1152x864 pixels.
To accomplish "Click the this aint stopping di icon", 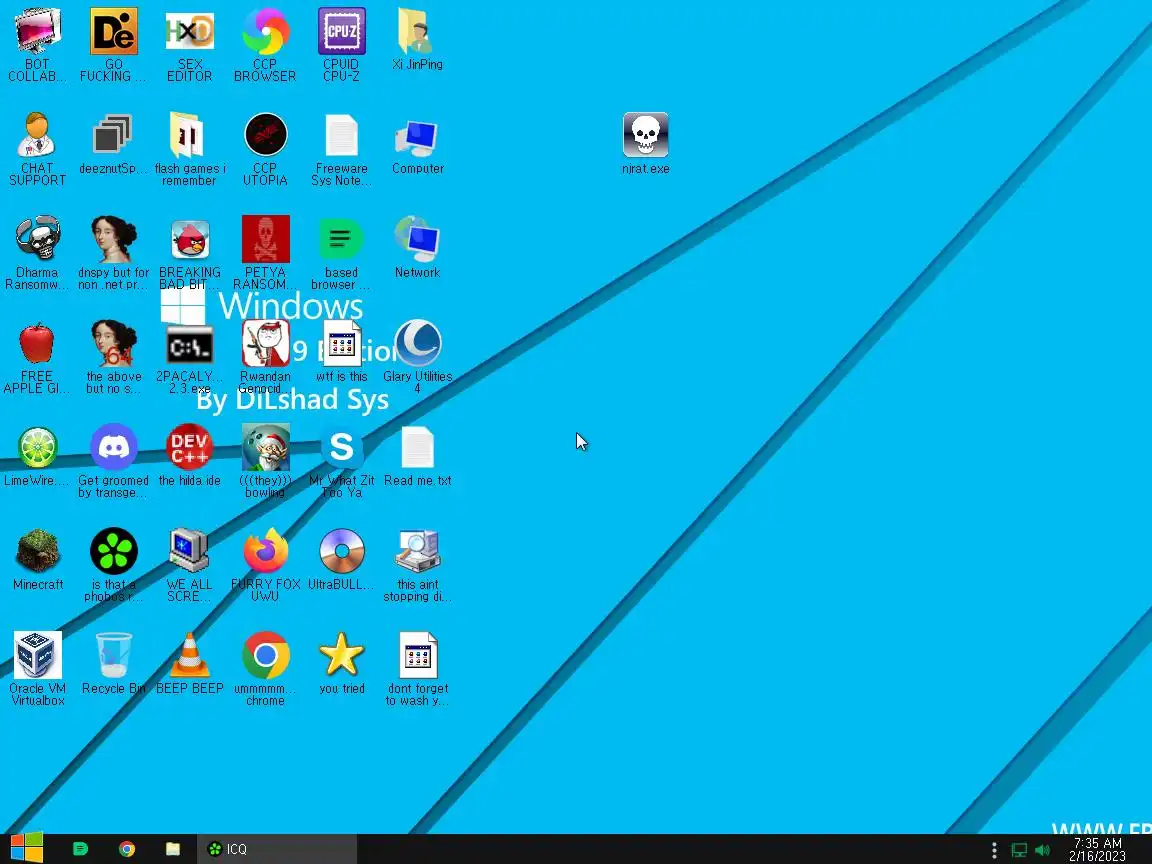I will click(x=417, y=551).
